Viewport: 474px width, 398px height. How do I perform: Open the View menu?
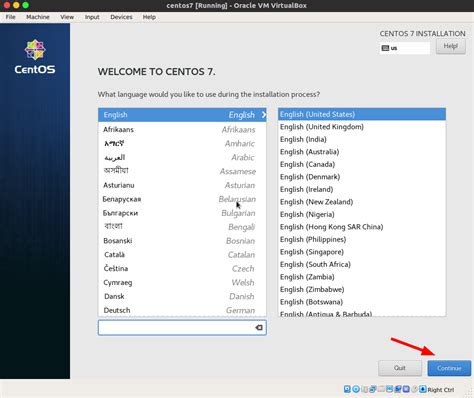[x=67, y=17]
